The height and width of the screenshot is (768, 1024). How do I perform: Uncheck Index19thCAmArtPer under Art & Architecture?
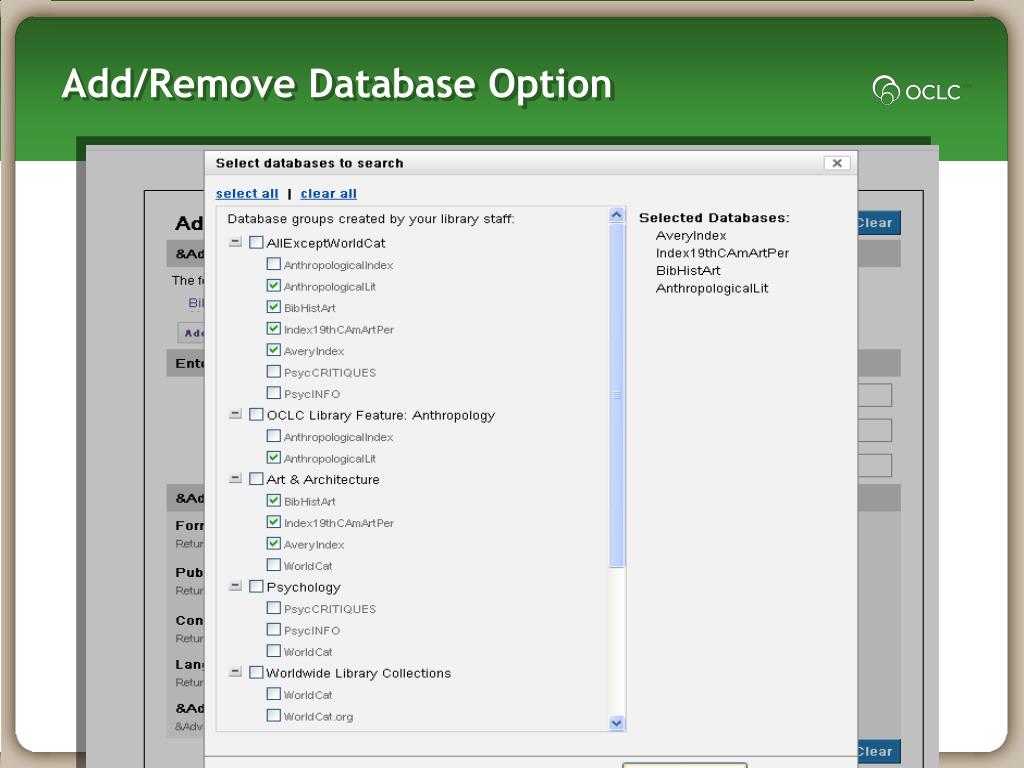pyautogui.click(x=274, y=522)
